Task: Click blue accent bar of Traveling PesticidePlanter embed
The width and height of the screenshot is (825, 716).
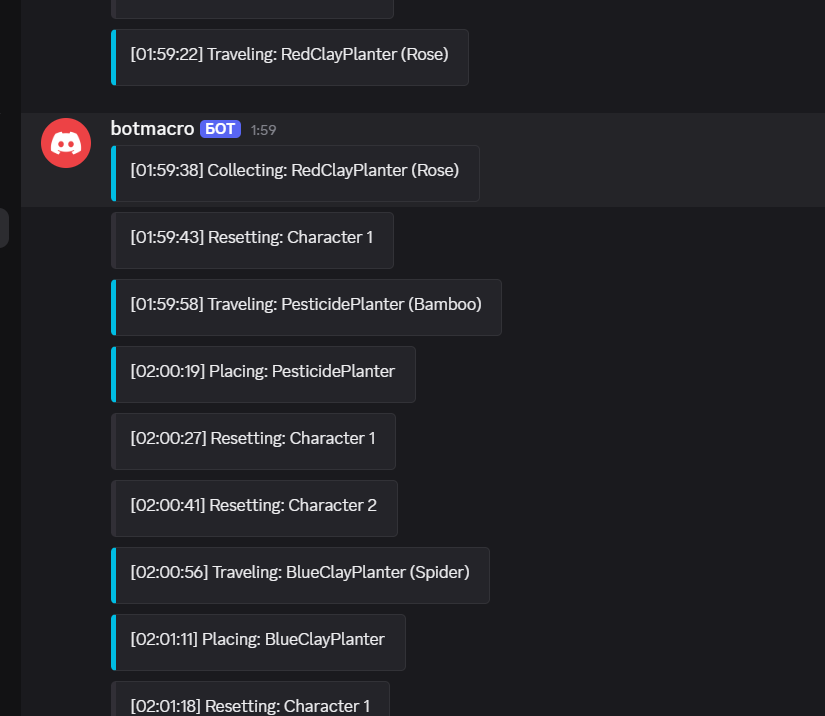Action: (x=114, y=307)
